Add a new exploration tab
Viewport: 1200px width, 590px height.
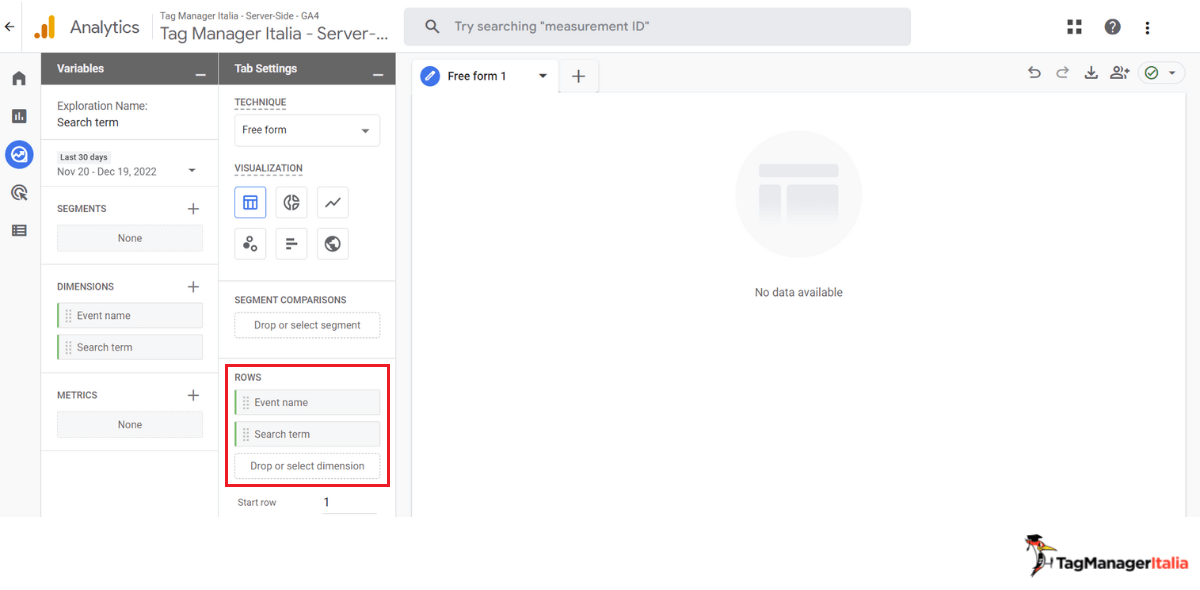[578, 76]
